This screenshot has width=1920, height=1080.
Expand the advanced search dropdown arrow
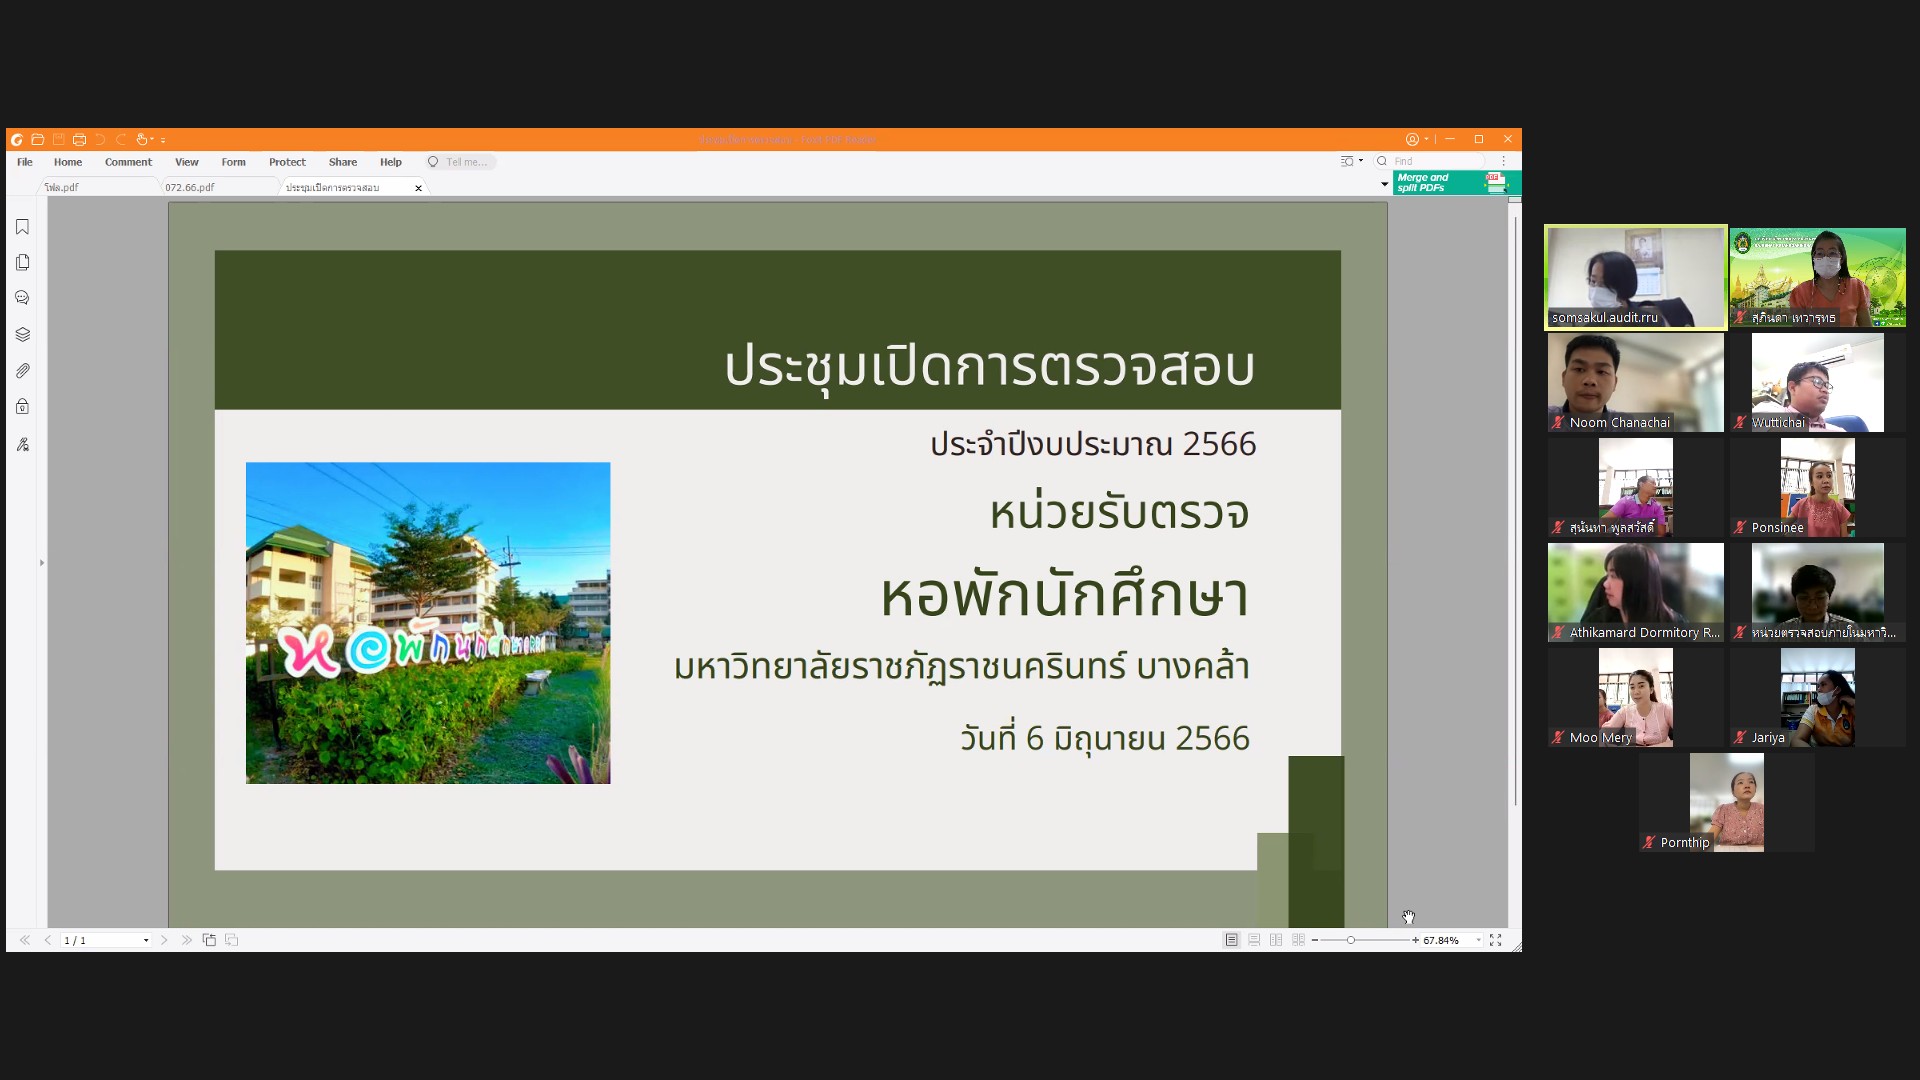click(1361, 161)
